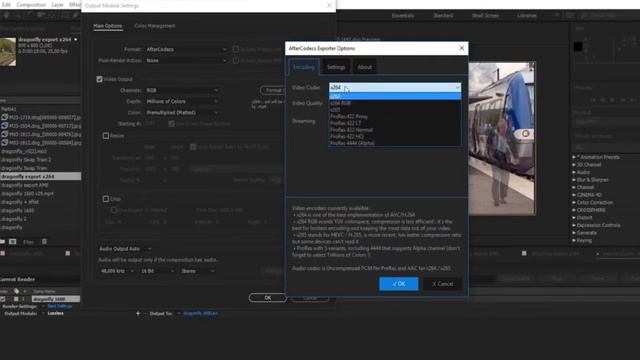This screenshot has height=360, width=640.
Task: Open the About tab in AfterCodecs
Action: [364, 67]
